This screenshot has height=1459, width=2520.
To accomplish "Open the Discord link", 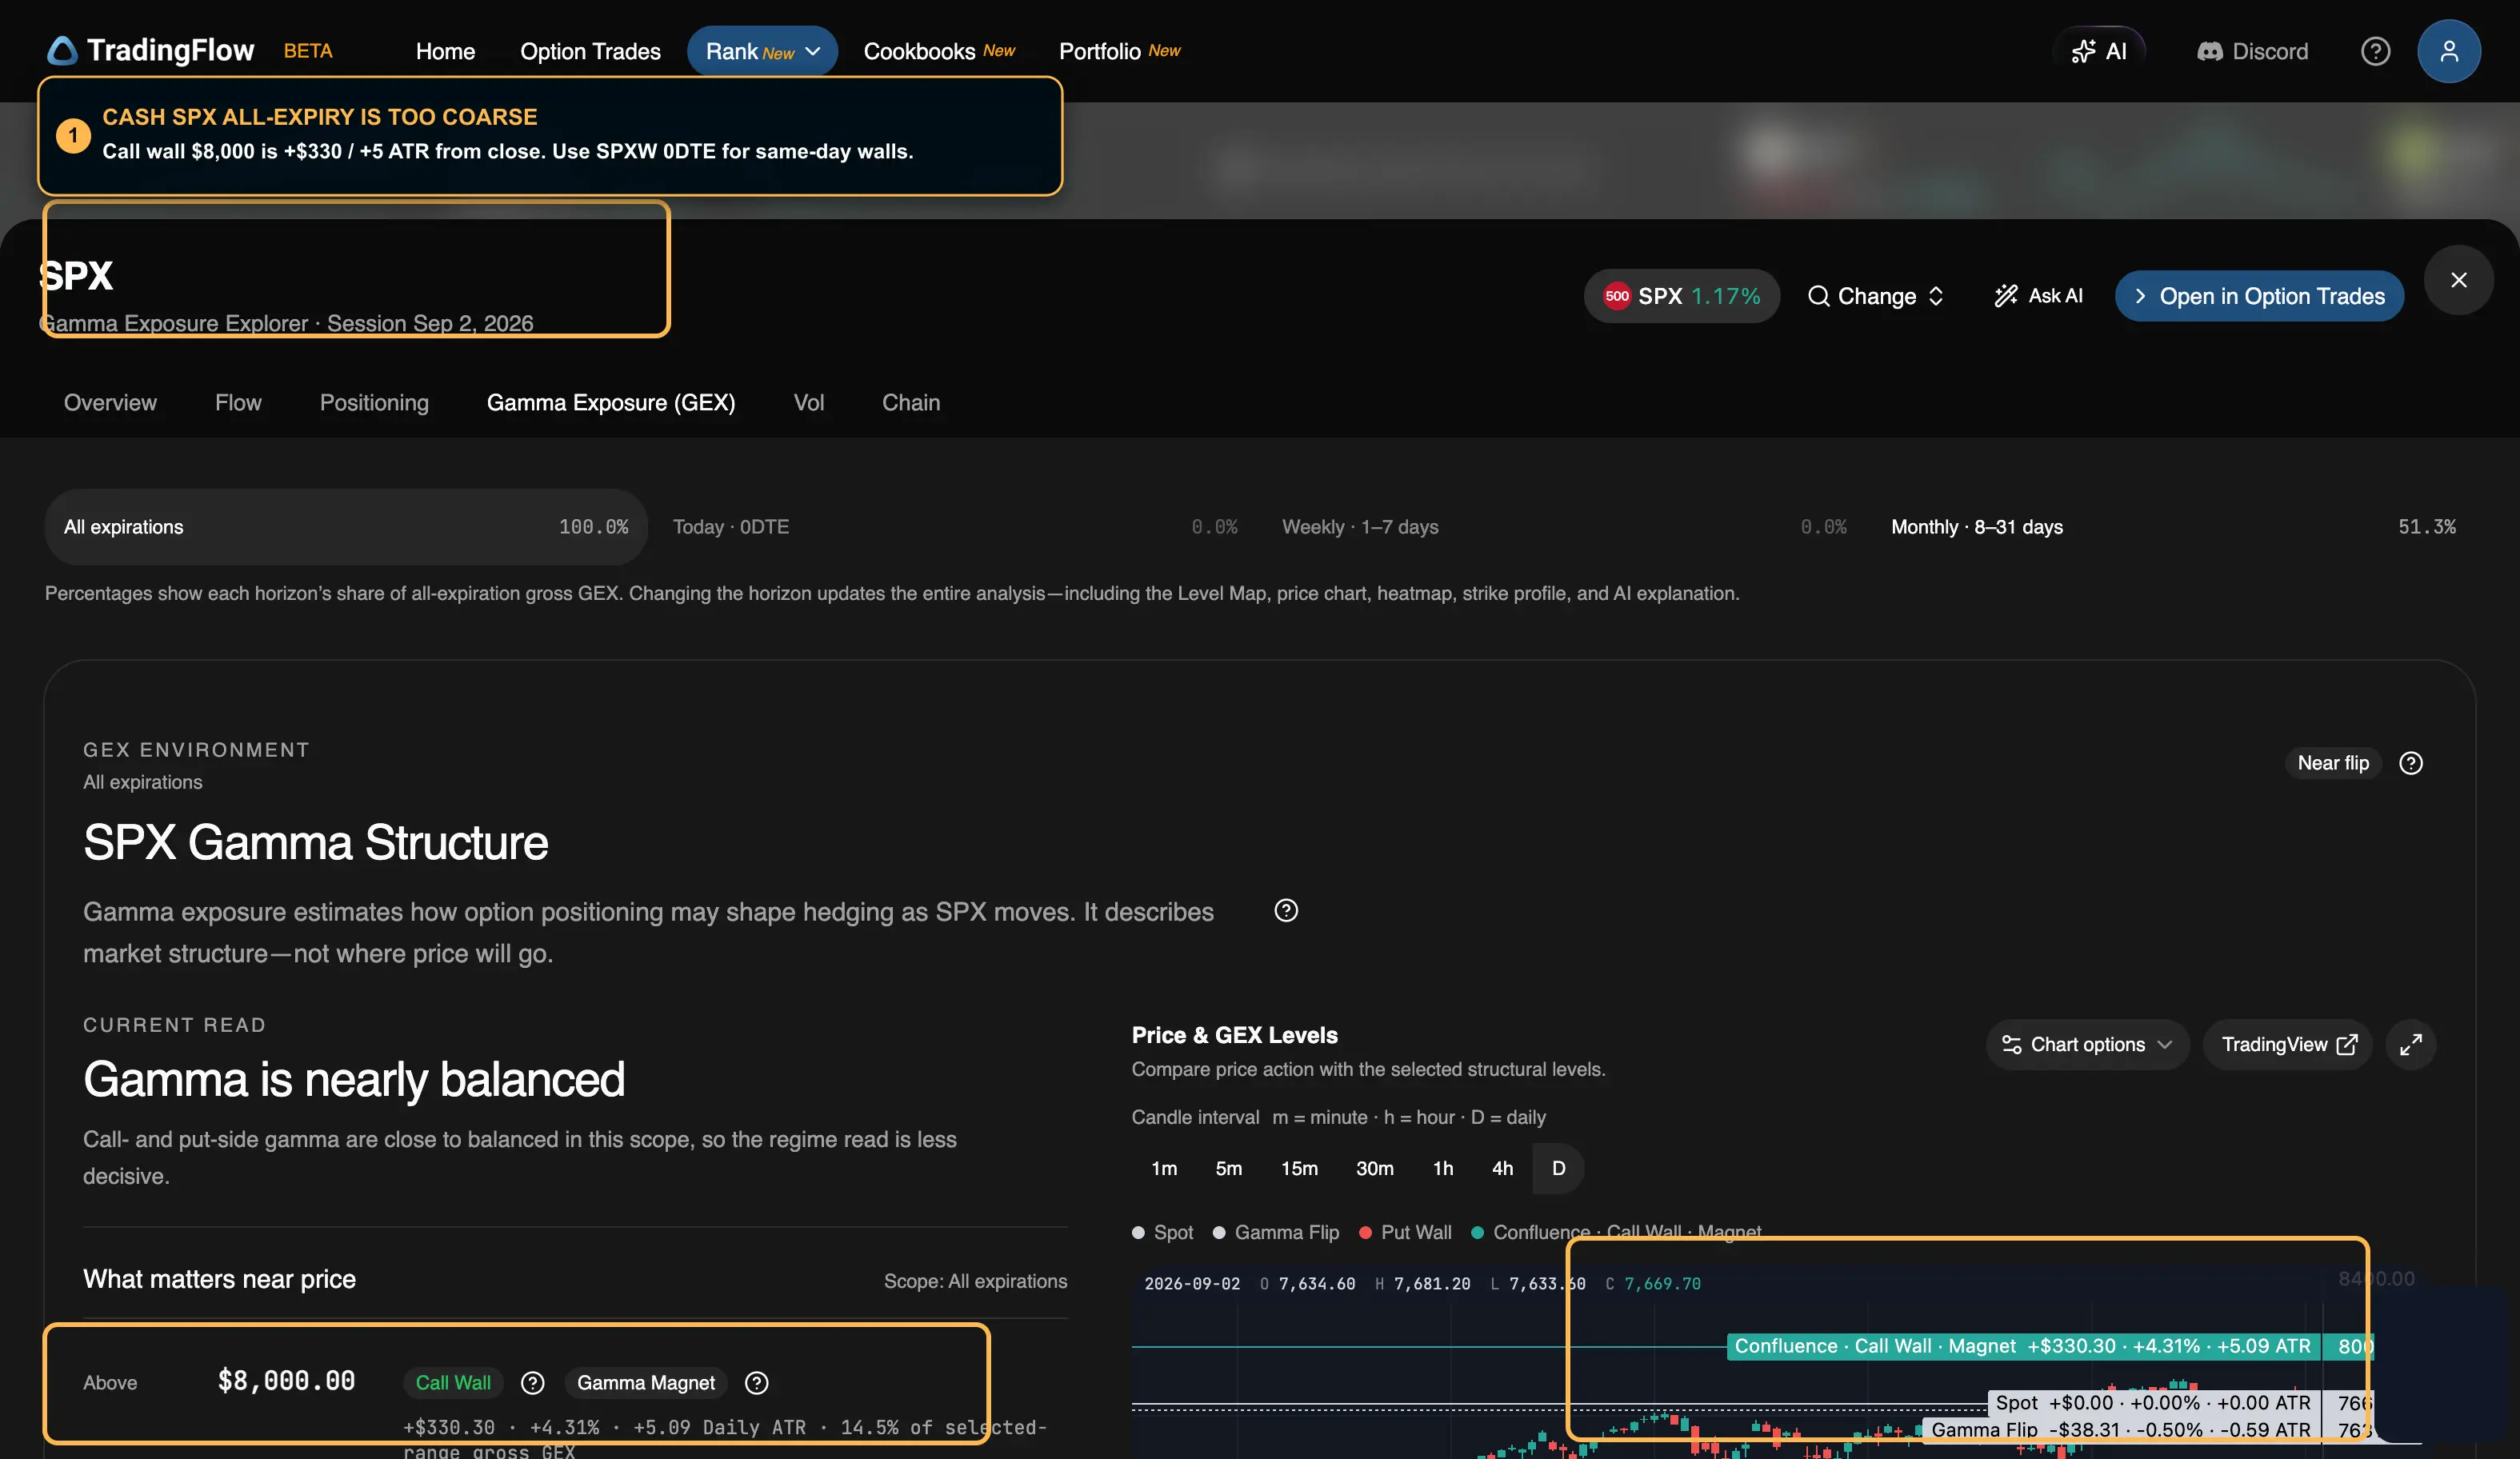I will (x=2252, y=51).
